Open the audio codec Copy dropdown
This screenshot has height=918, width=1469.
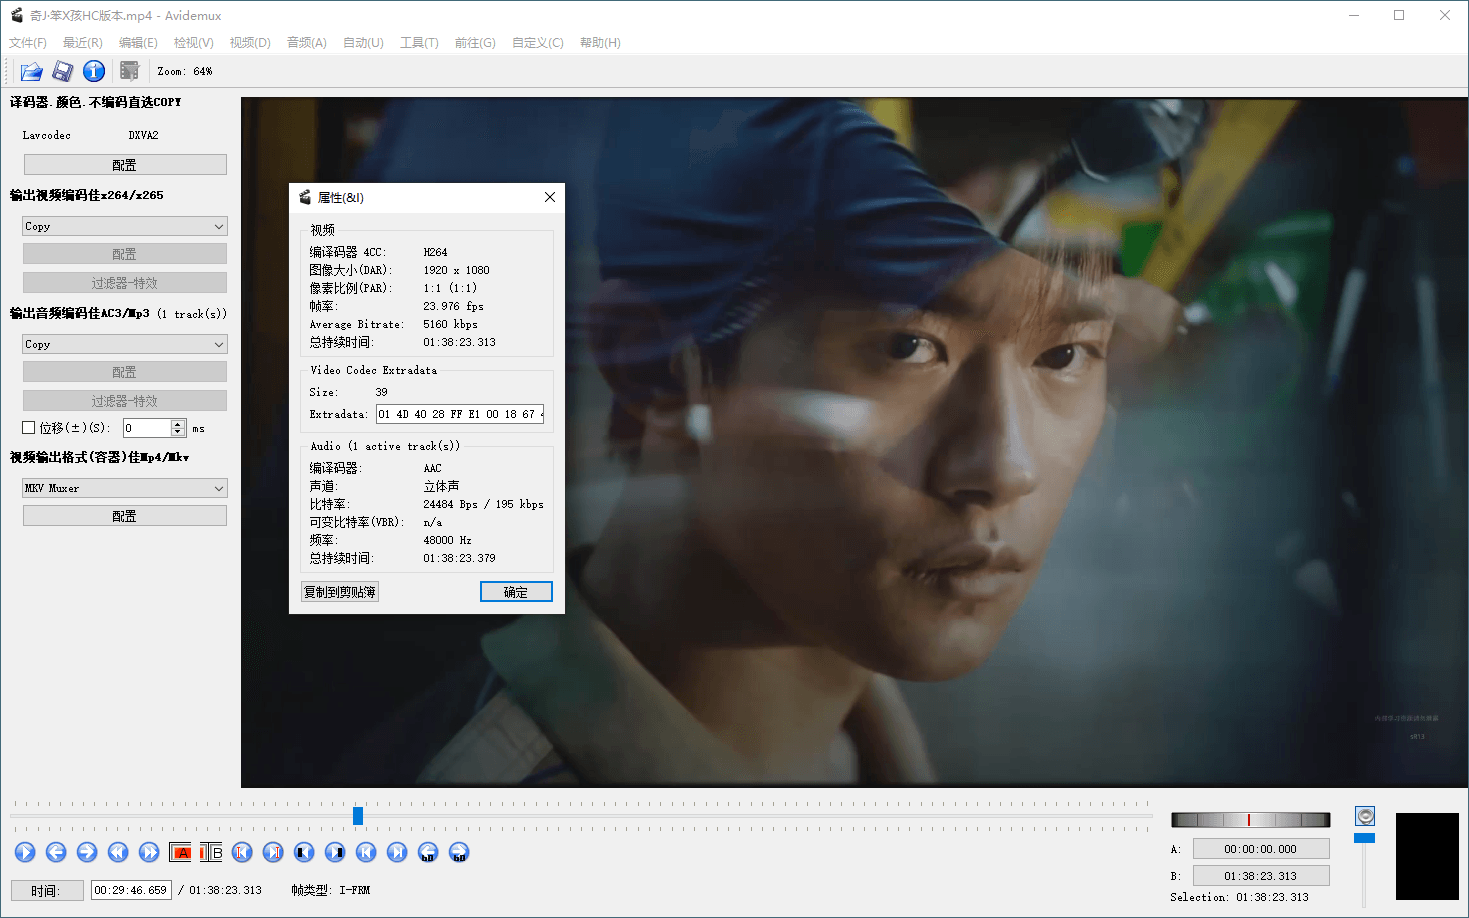[x=124, y=343]
